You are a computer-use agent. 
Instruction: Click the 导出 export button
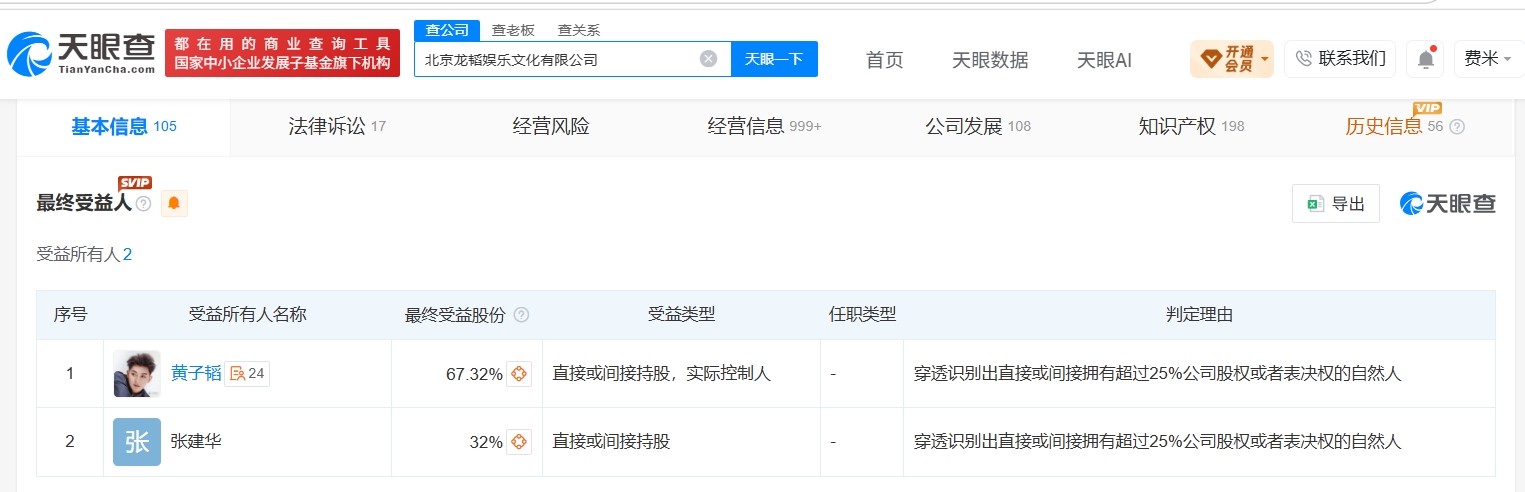1336,204
